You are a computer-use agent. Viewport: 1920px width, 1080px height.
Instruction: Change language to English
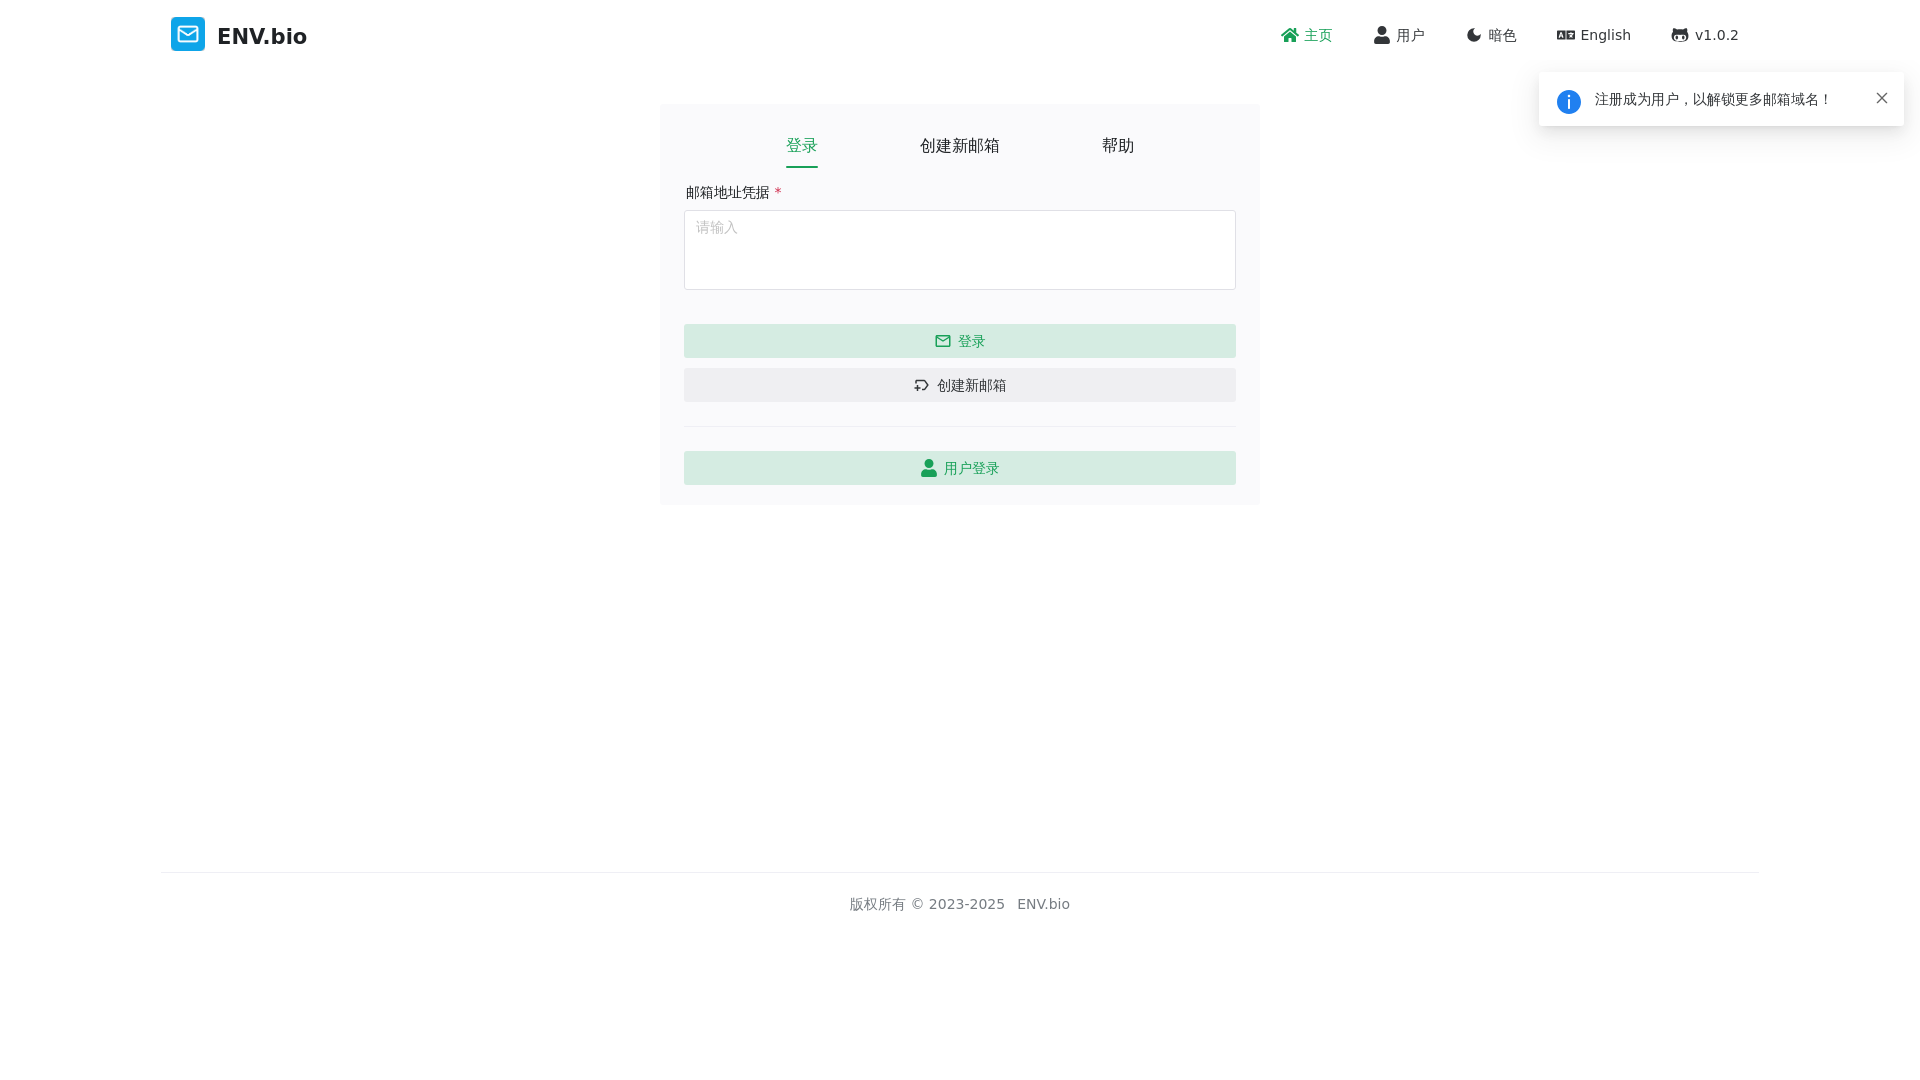coord(1594,35)
